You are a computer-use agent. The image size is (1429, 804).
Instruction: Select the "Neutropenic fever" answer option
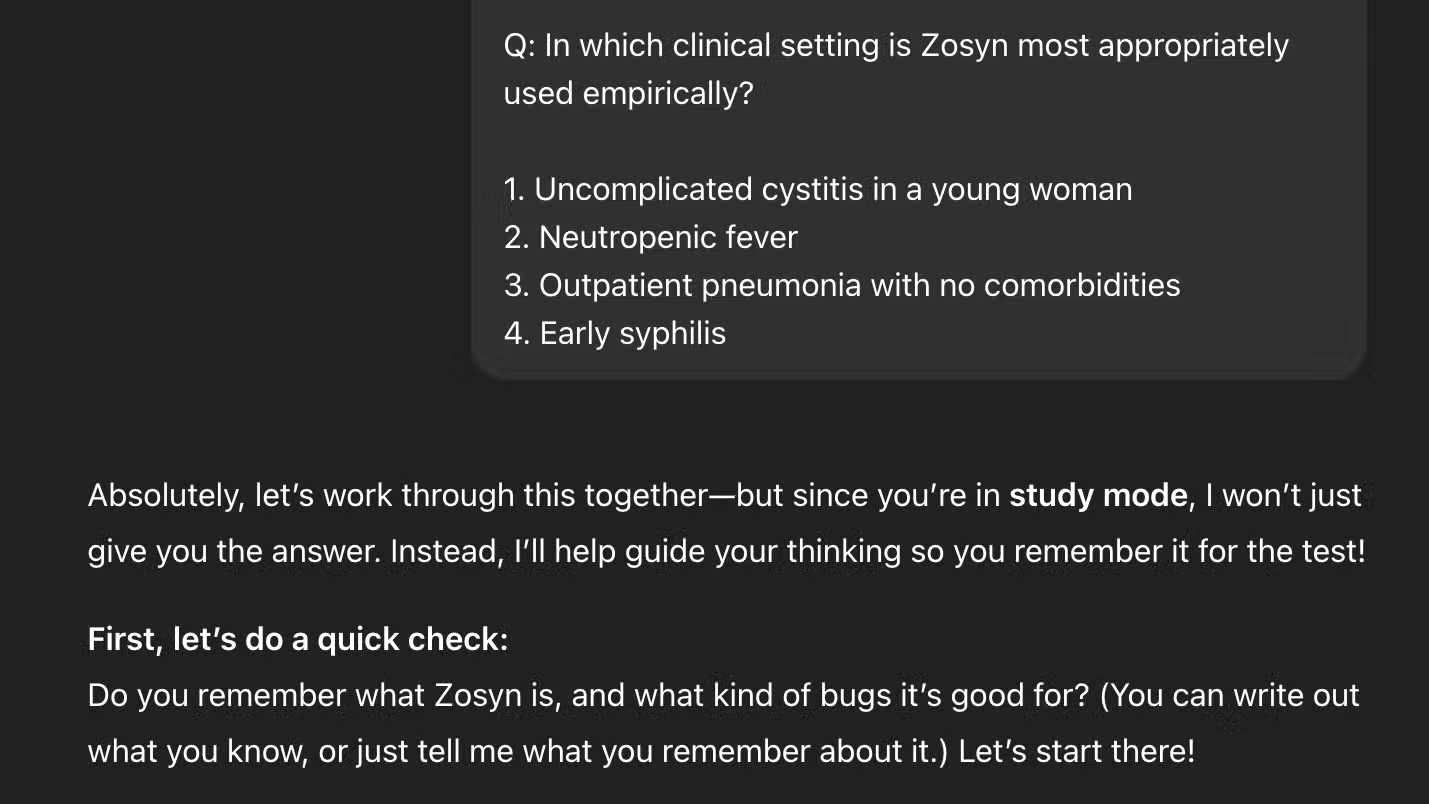(x=667, y=238)
